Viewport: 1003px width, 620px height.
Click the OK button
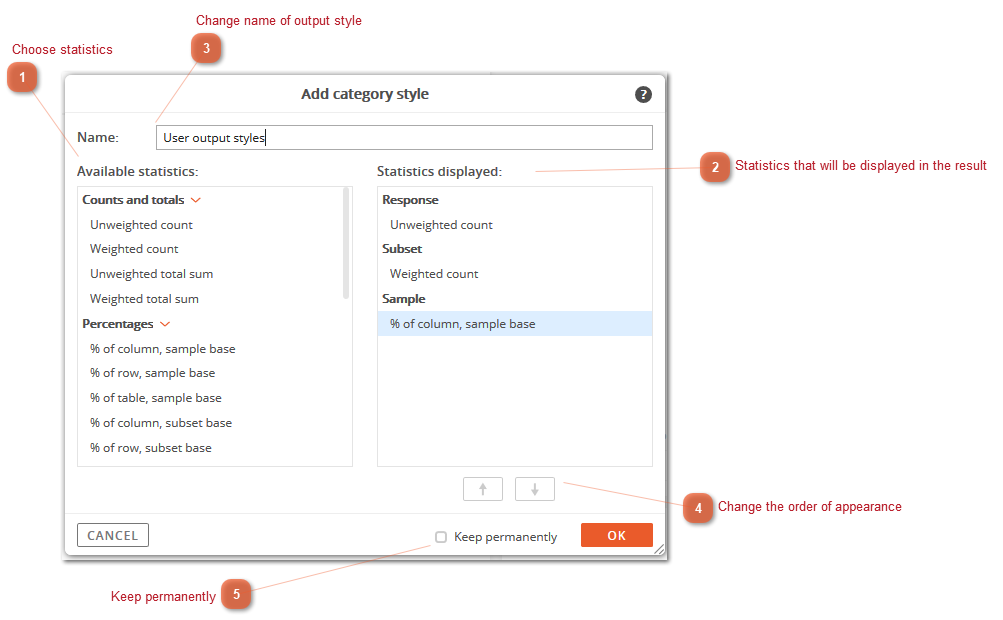(x=617, y=536)
